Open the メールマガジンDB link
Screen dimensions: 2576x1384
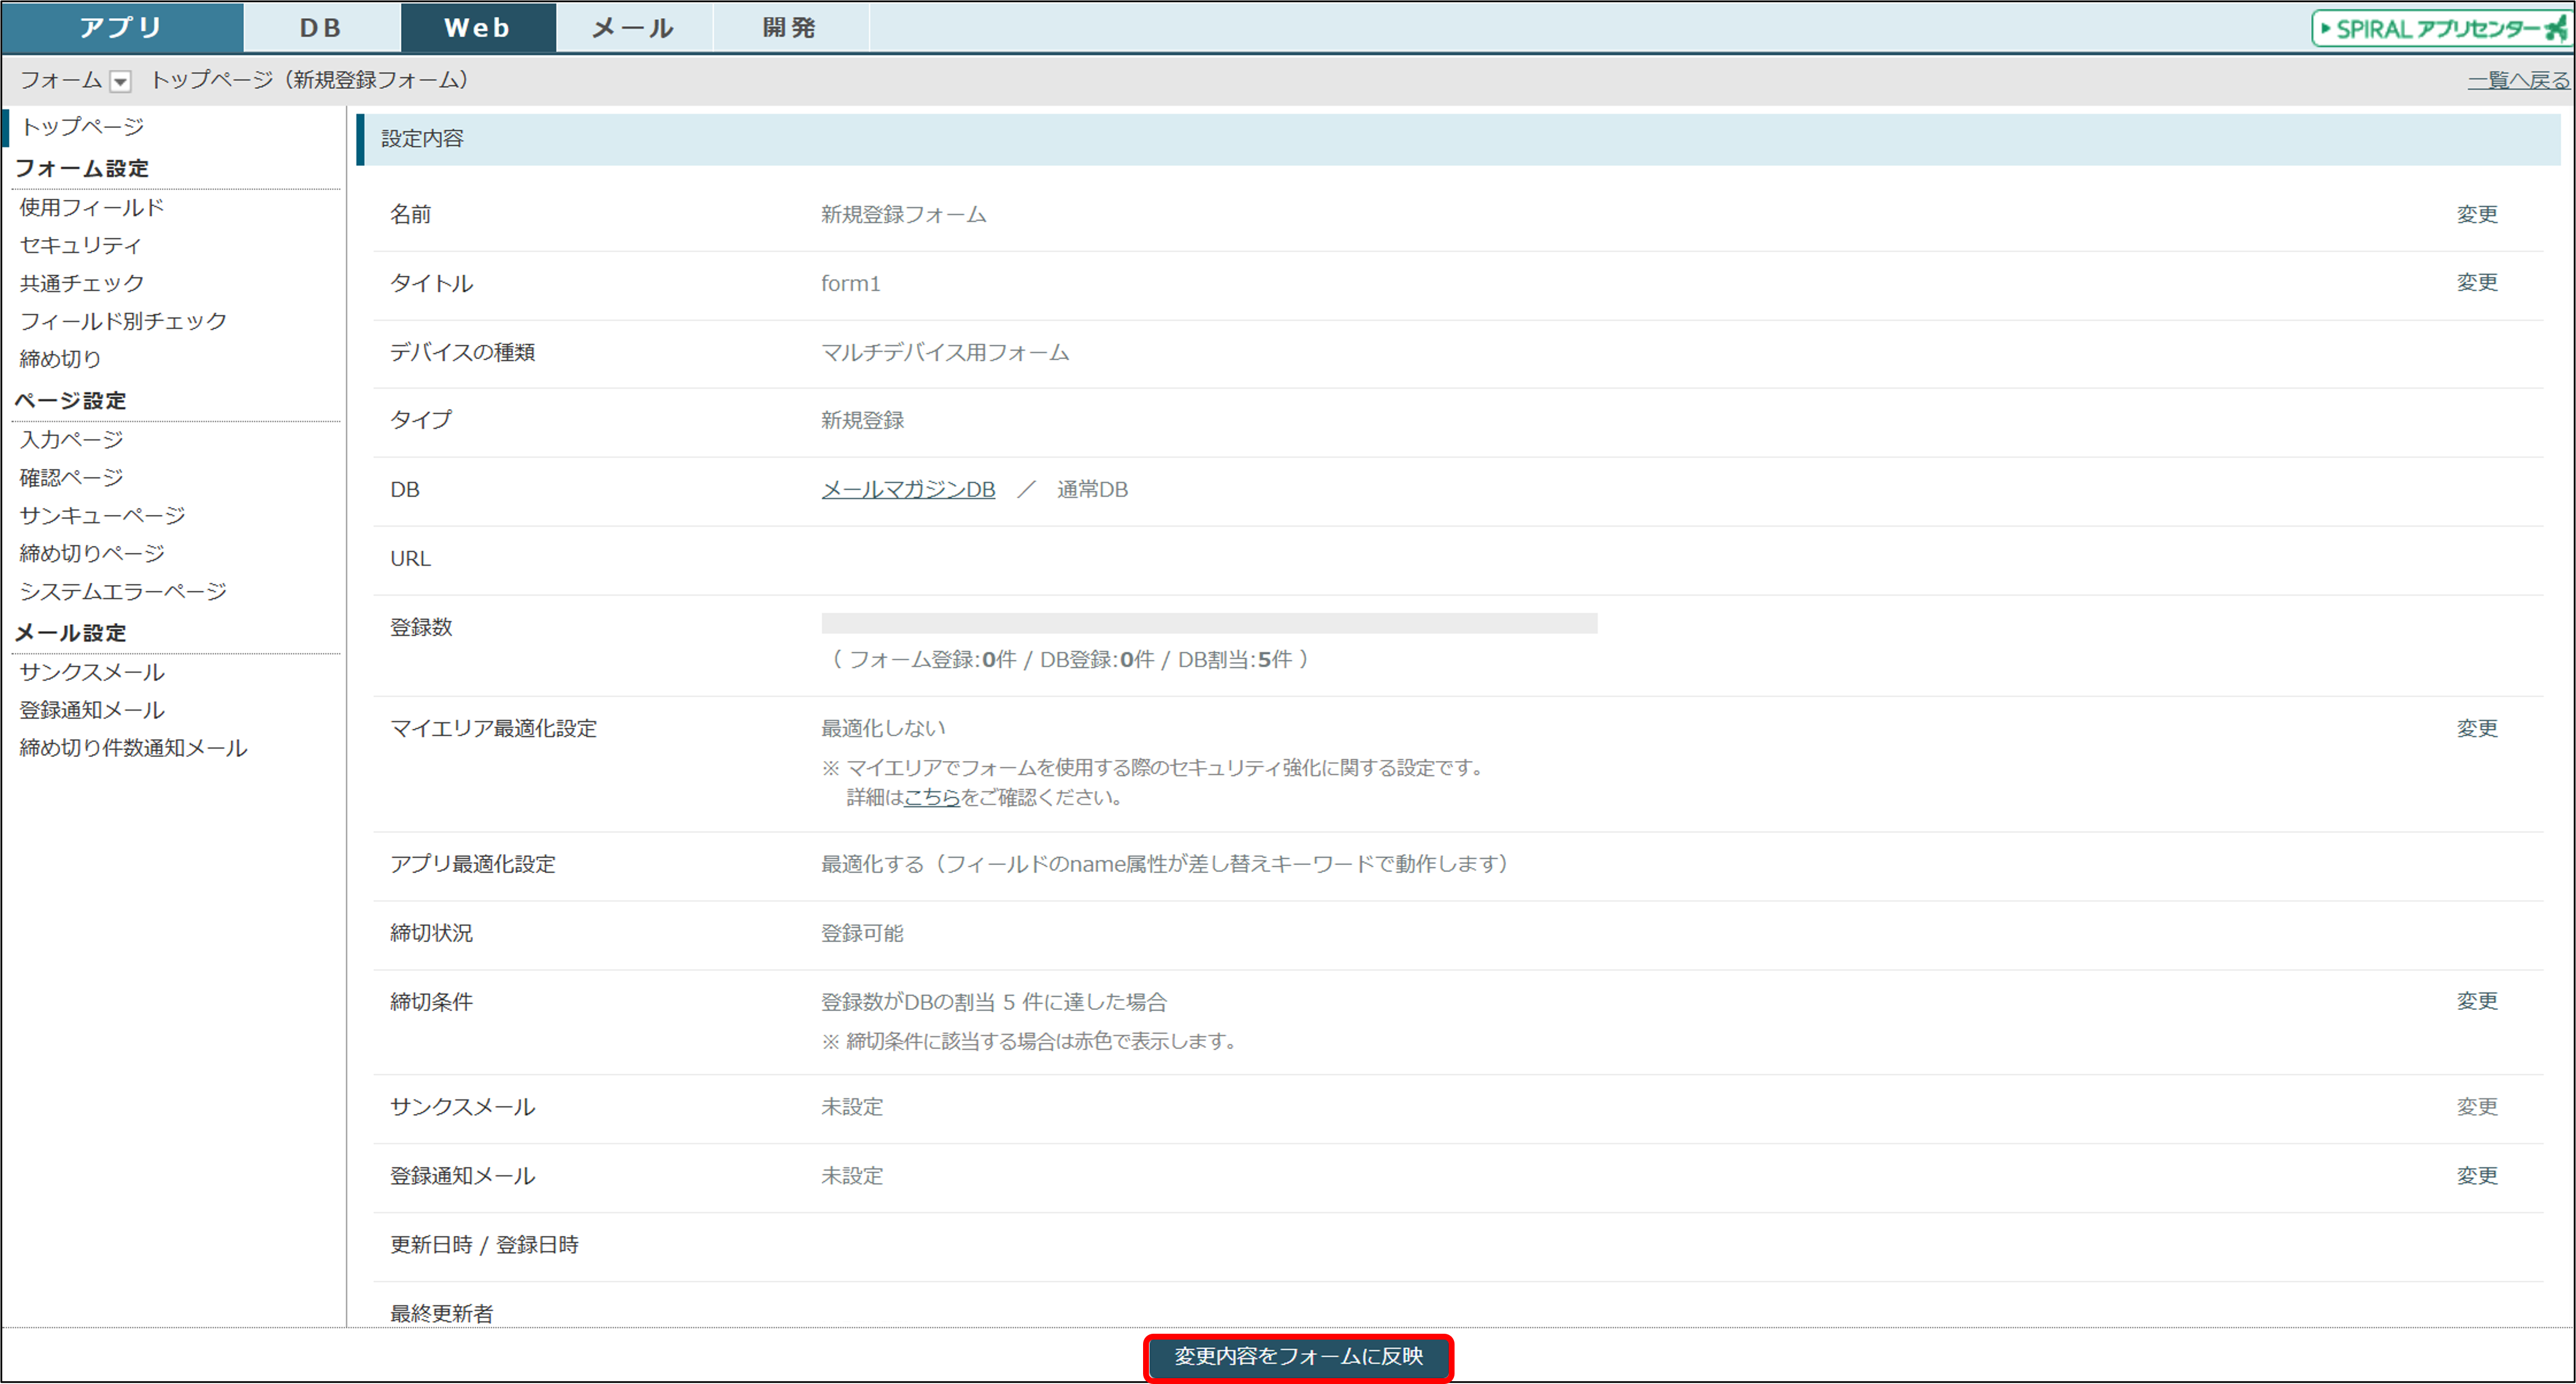[x=908, y=489]
